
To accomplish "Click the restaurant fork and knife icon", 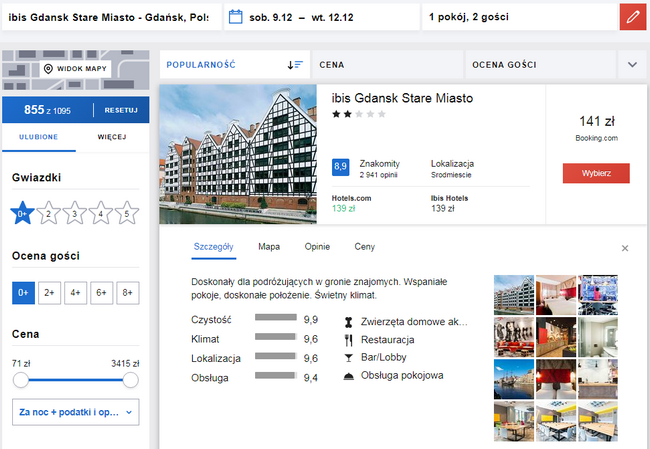I will click(x=349, y=340).
